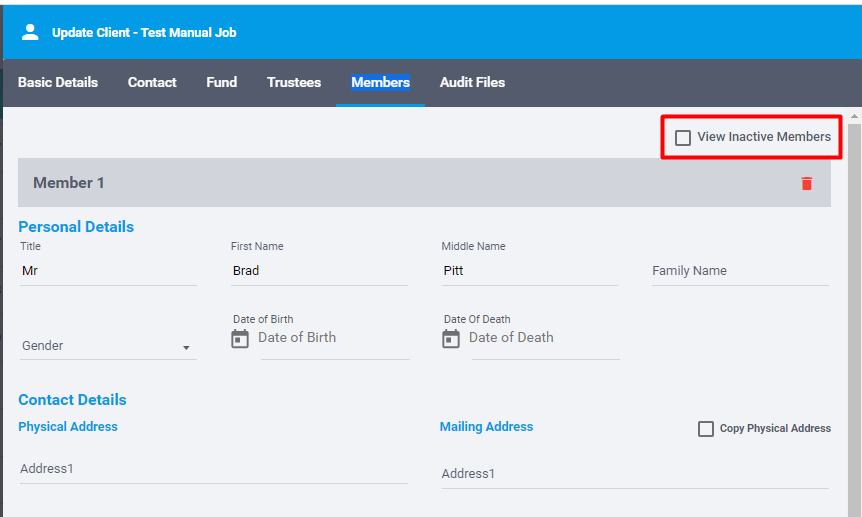This screenshot has height=517, width=862.
Task: Open the Contact tab
Action: (x=152, y=82)
